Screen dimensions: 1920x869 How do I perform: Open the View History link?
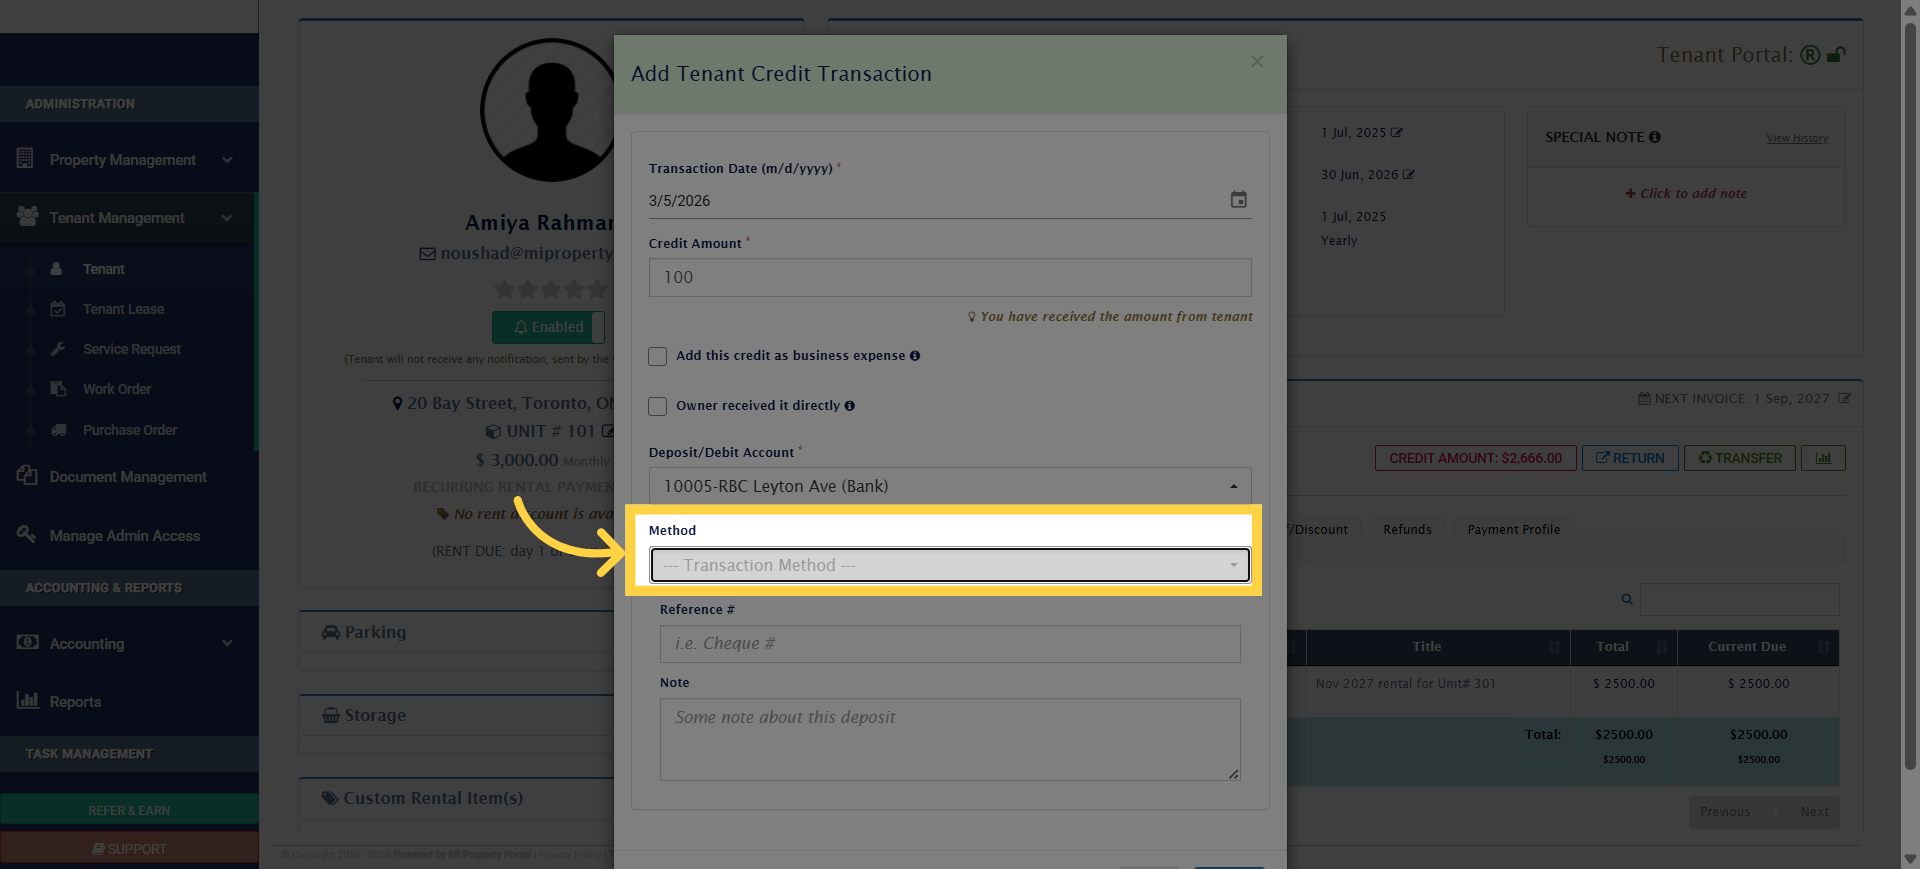(x=1796, y=138)
